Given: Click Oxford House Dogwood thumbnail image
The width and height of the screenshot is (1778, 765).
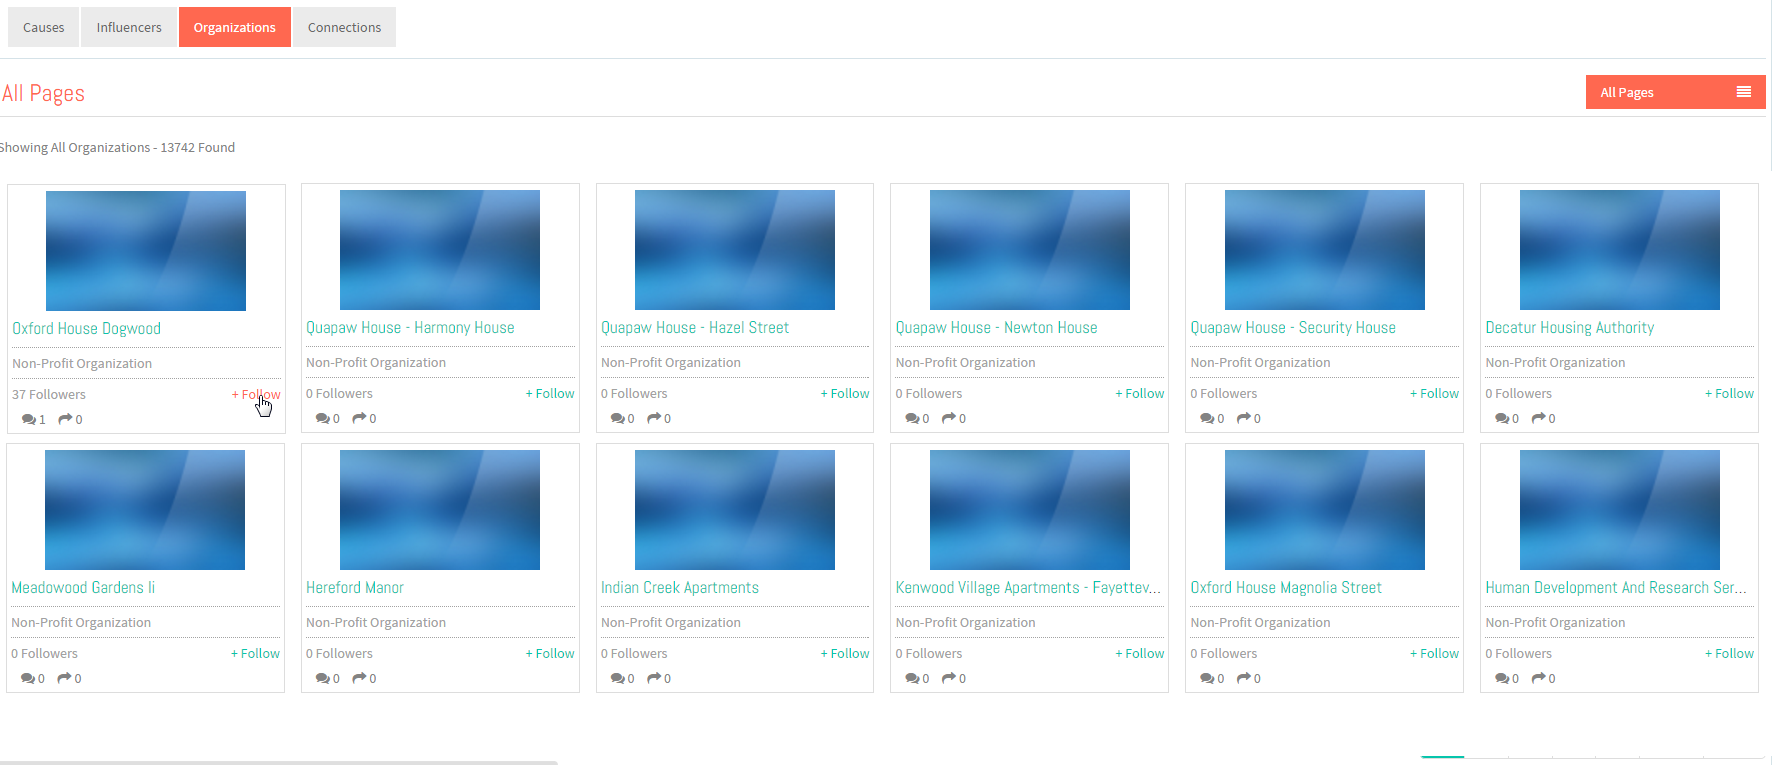Looking at the screenshot, I should [x=146, y=251].
